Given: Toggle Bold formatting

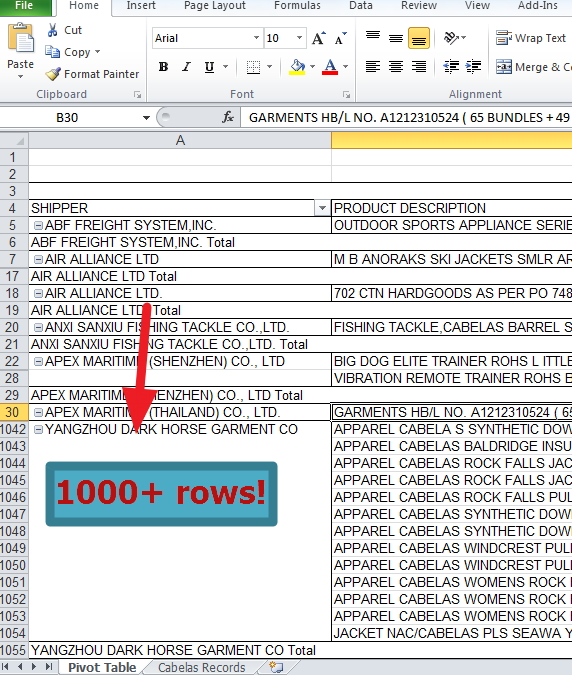Looking at the screenshot, I should pyautogui.click(x=163, y=67).
